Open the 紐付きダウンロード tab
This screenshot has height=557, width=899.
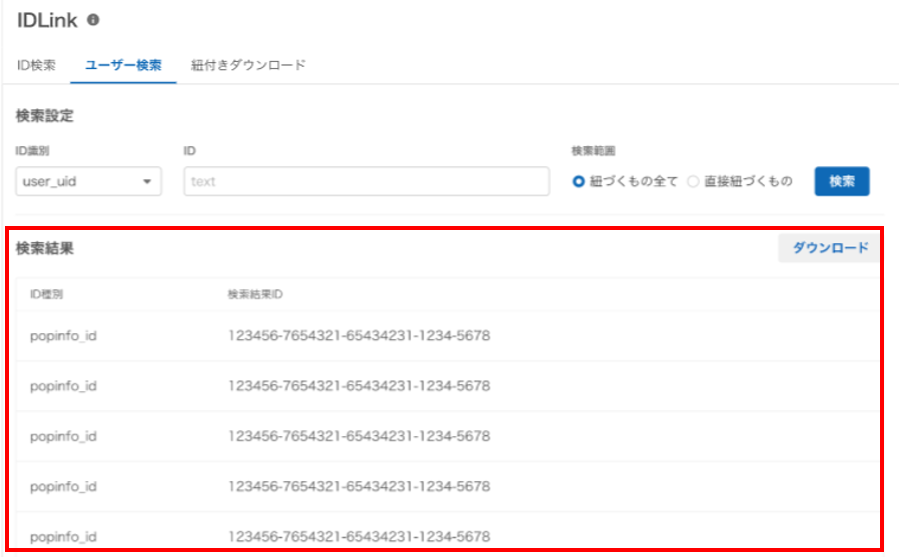pos(248,65)
